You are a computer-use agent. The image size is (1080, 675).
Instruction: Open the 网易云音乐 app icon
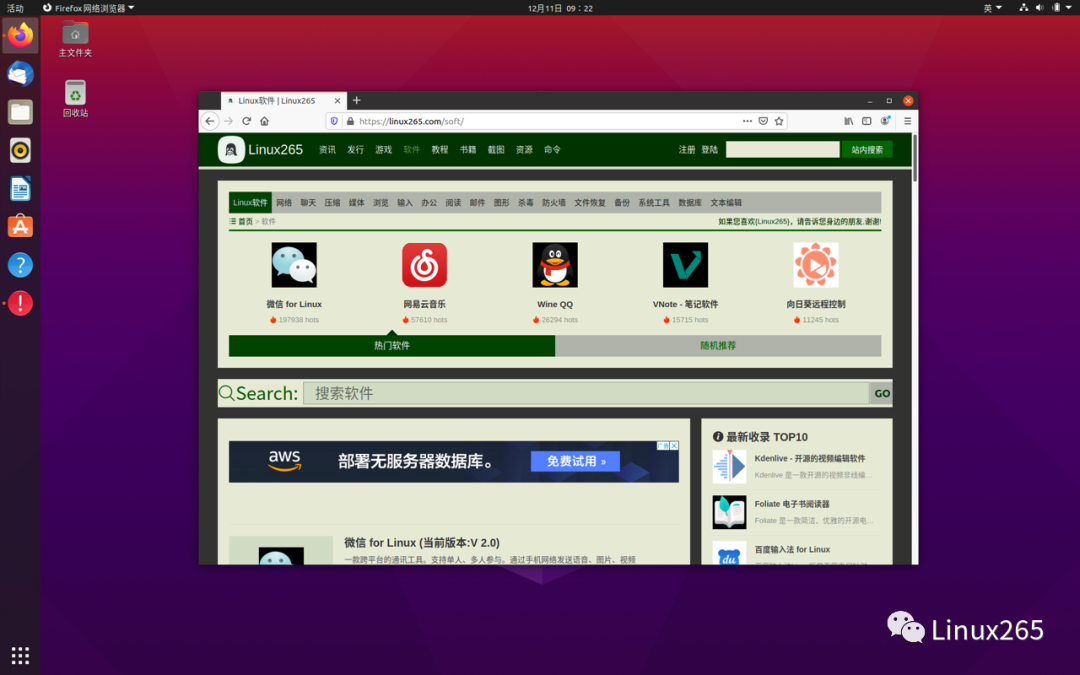424,264
